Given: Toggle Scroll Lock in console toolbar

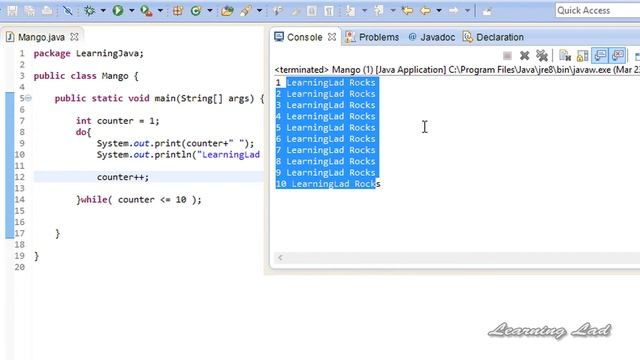Looking at the screenshot, I should pos(582,56).
